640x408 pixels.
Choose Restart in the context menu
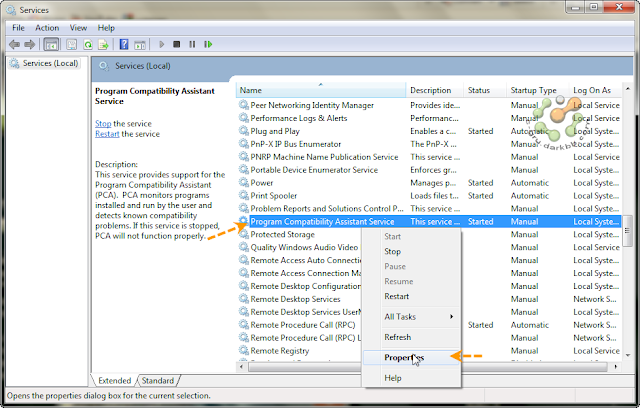[411, 296]
